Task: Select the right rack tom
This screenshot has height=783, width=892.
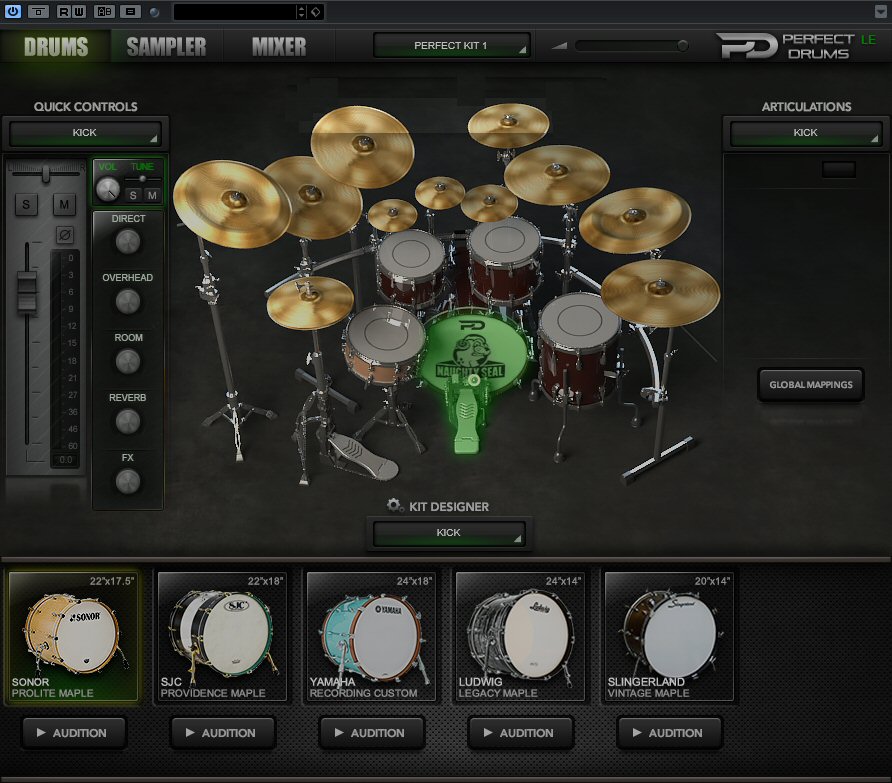Action: tap(505, 261)
